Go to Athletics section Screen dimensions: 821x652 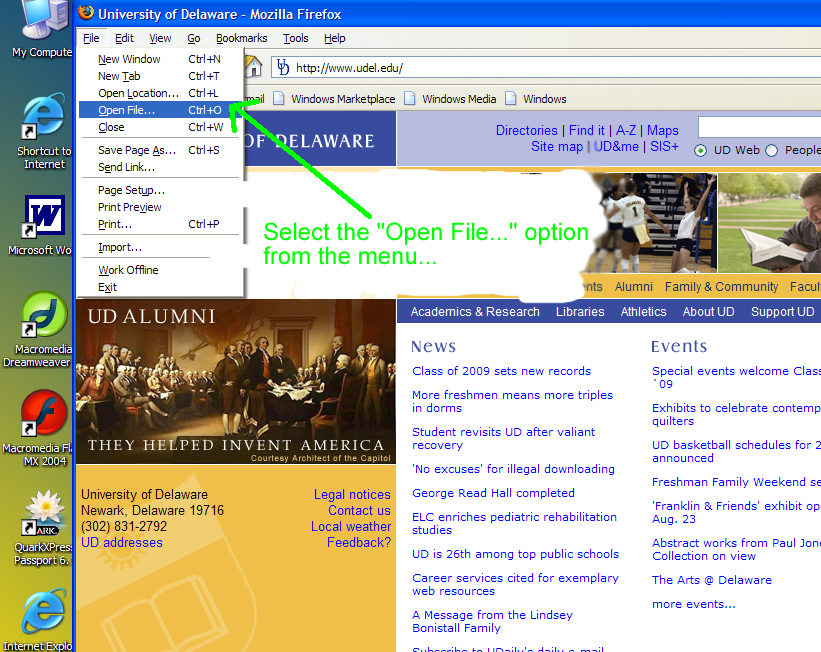click(644, 312)
